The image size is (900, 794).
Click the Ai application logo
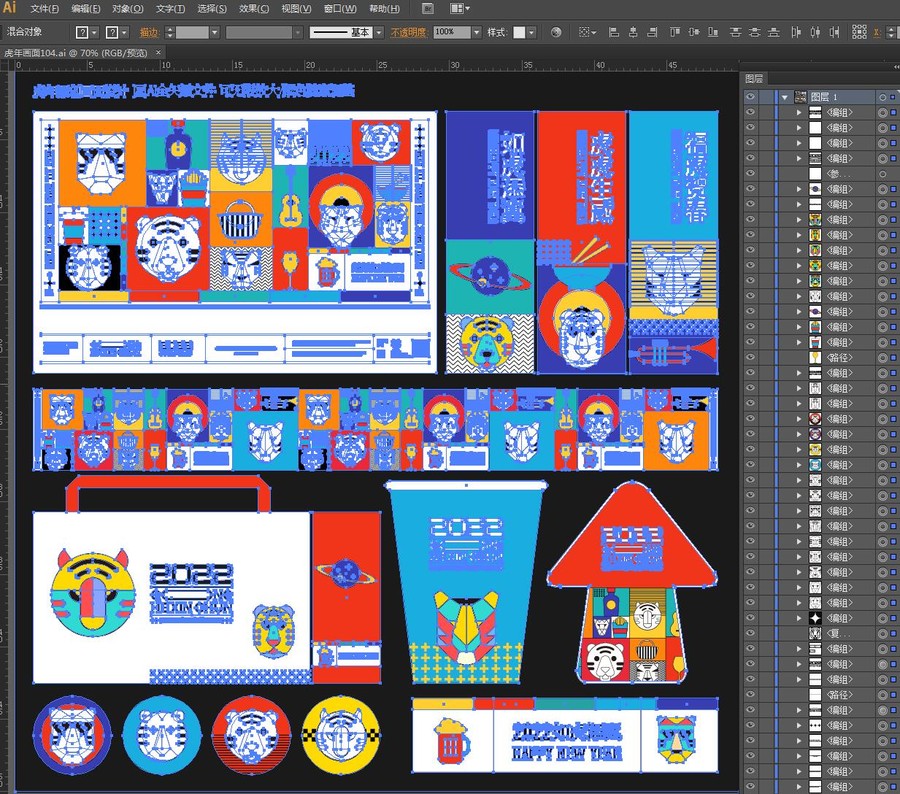click(x=9, y=7)
